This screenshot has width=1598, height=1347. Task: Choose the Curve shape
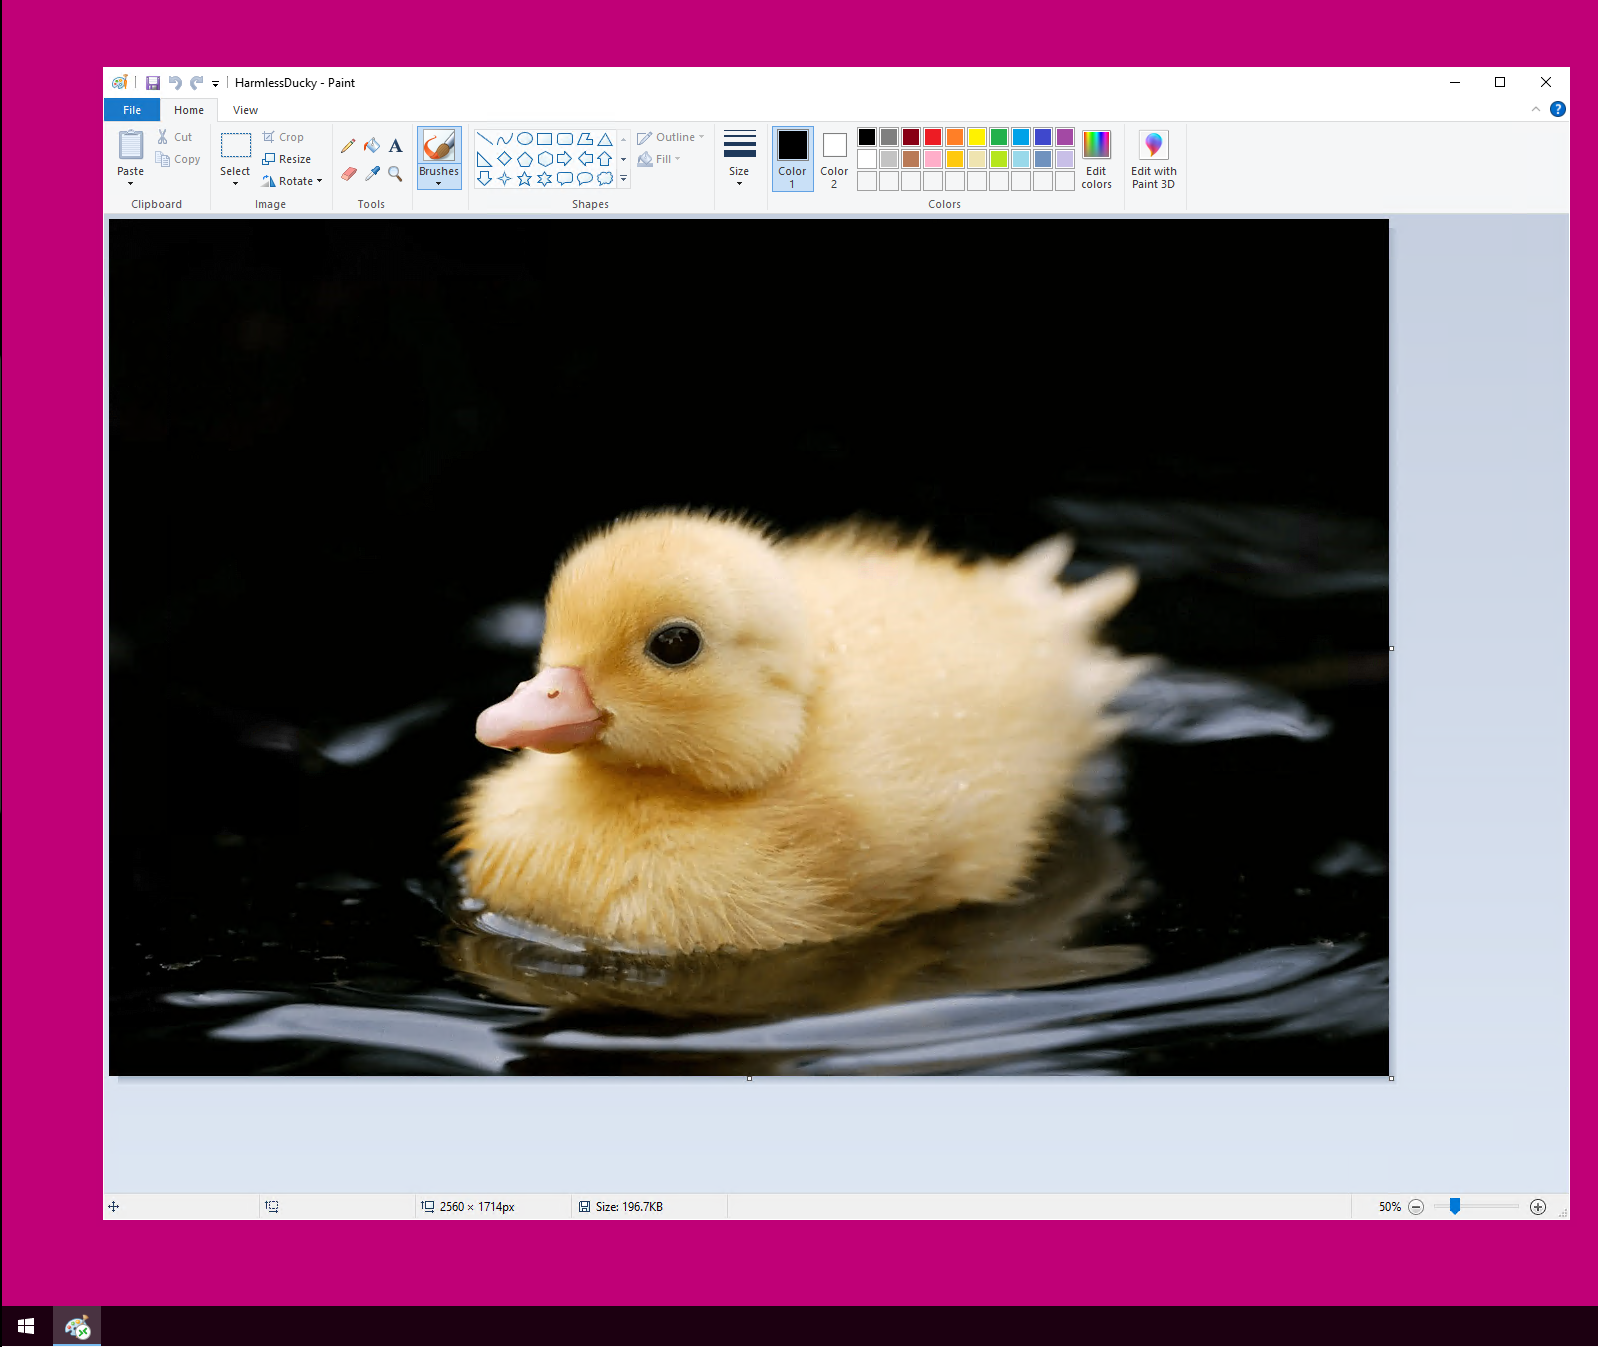click(504, 139)
